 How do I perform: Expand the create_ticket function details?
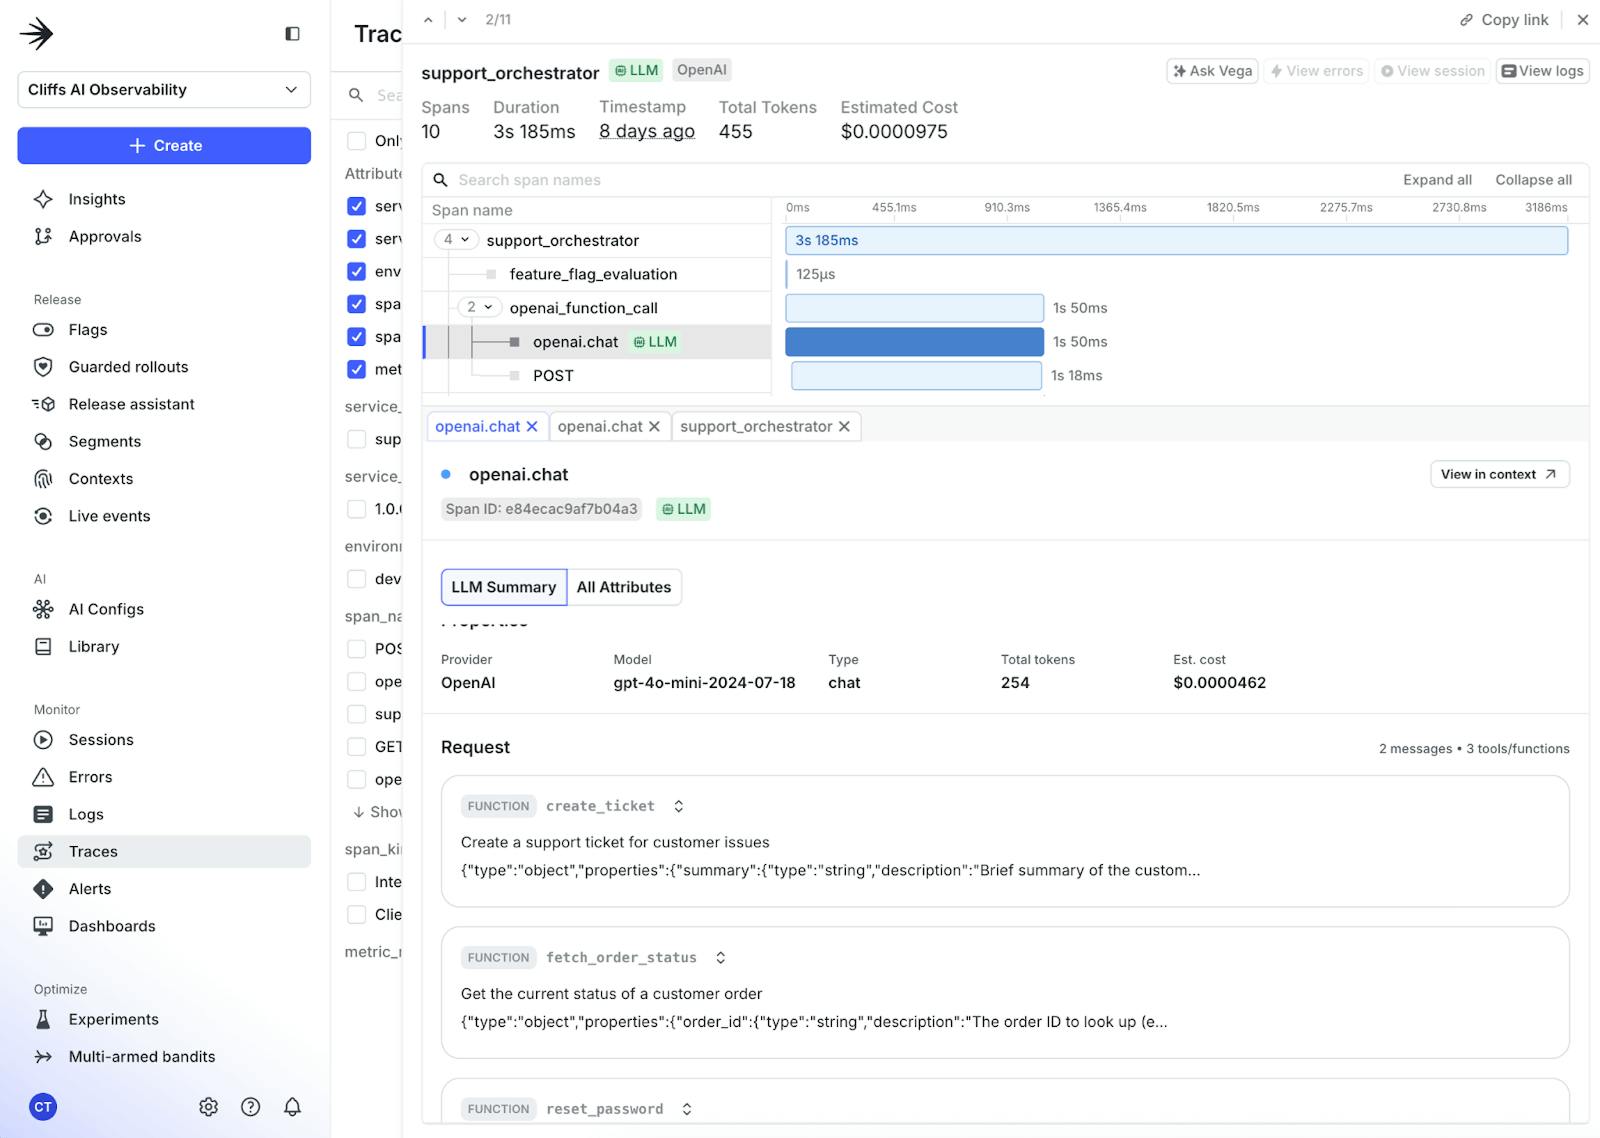click(x=679, y=806)
